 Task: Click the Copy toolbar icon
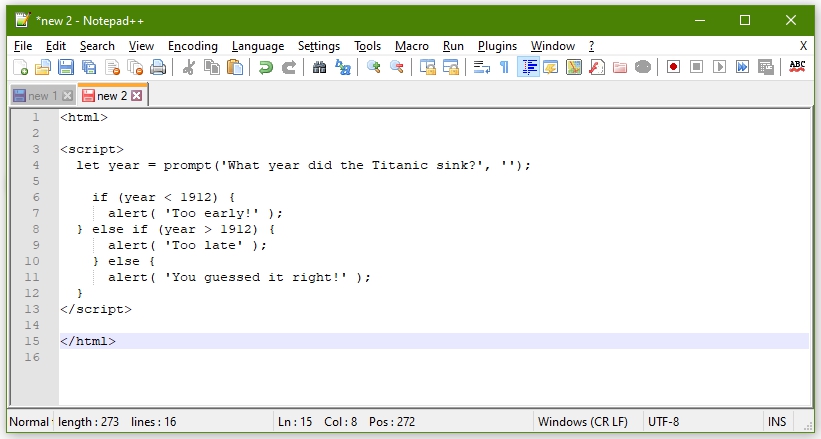(x=212, y=67)
